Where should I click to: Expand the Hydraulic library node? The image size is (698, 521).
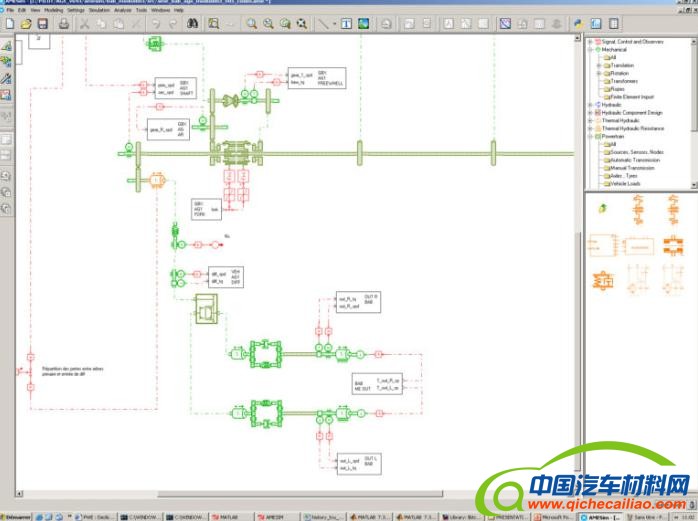tap(590, 104)
